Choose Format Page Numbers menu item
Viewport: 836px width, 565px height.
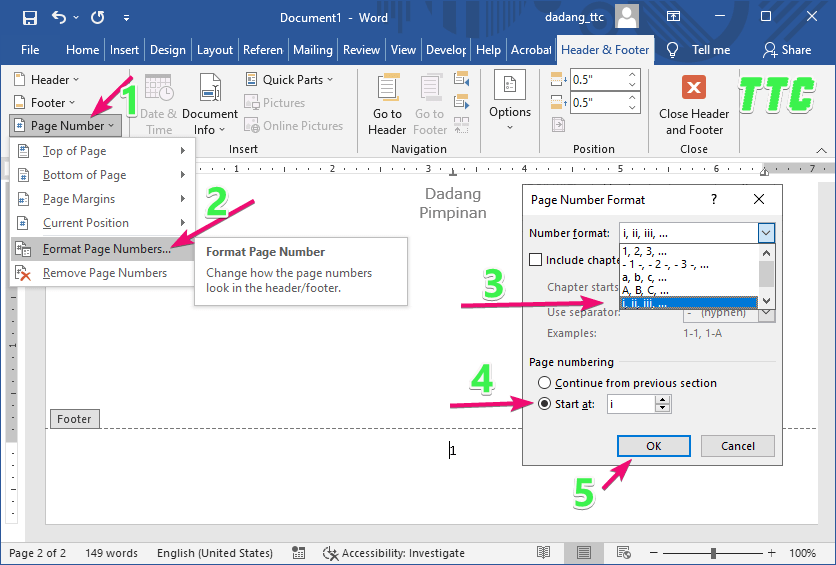click(102, 249)
